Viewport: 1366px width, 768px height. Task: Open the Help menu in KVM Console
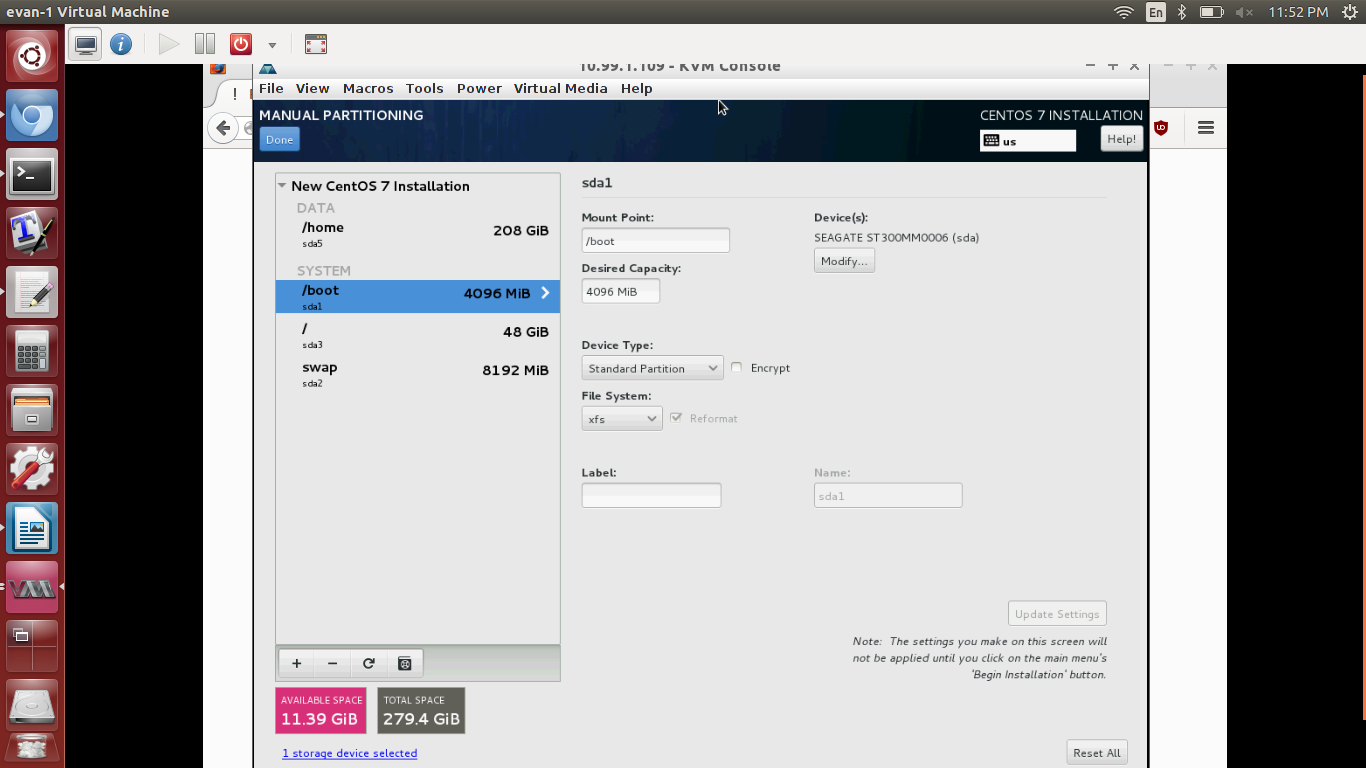(x=637, y=88)
